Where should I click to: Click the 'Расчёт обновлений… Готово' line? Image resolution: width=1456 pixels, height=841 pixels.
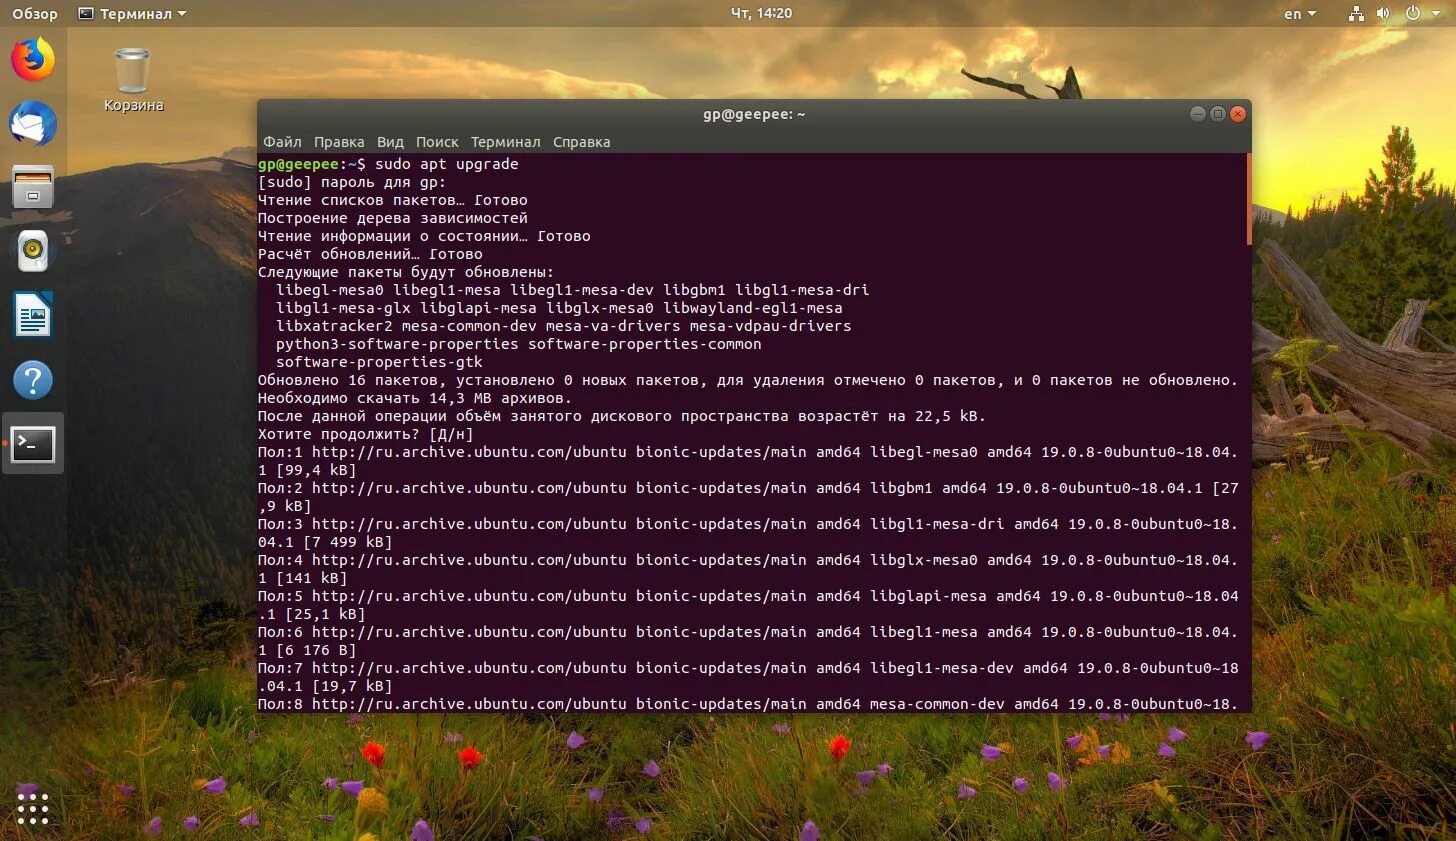tap(370, 254)
